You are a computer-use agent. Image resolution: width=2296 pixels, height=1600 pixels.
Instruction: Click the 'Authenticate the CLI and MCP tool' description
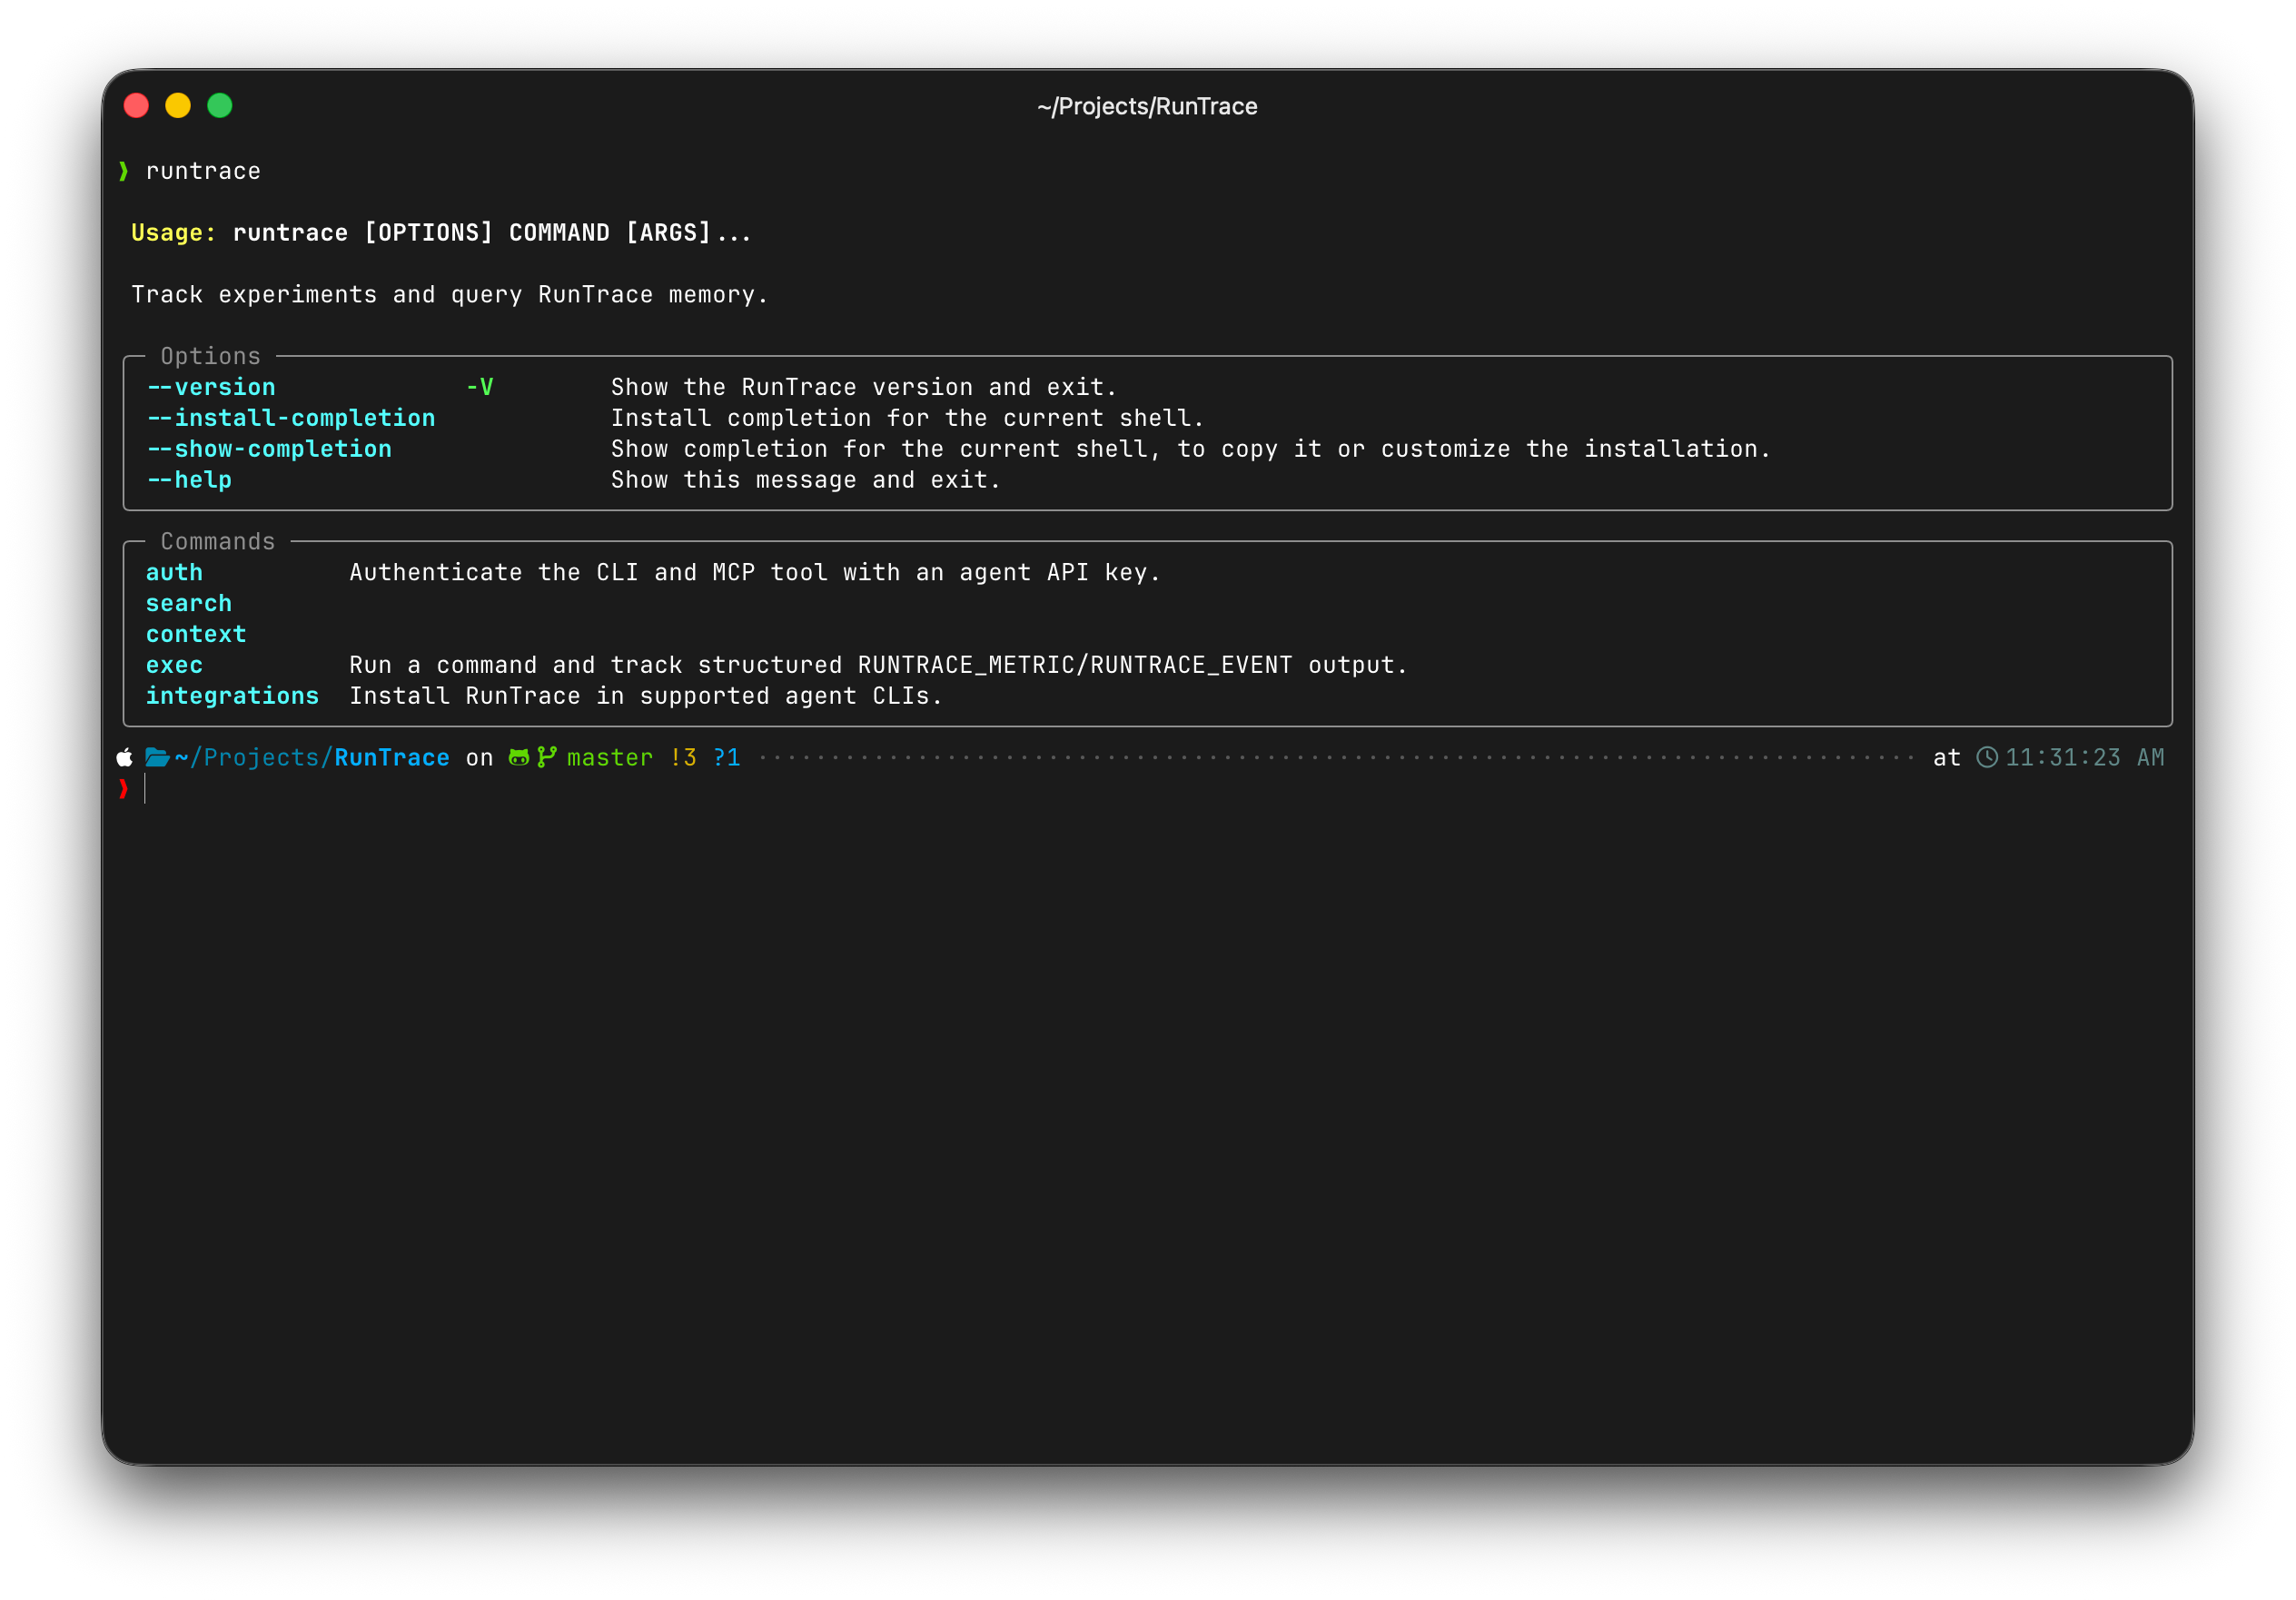[x=755, y=573]
